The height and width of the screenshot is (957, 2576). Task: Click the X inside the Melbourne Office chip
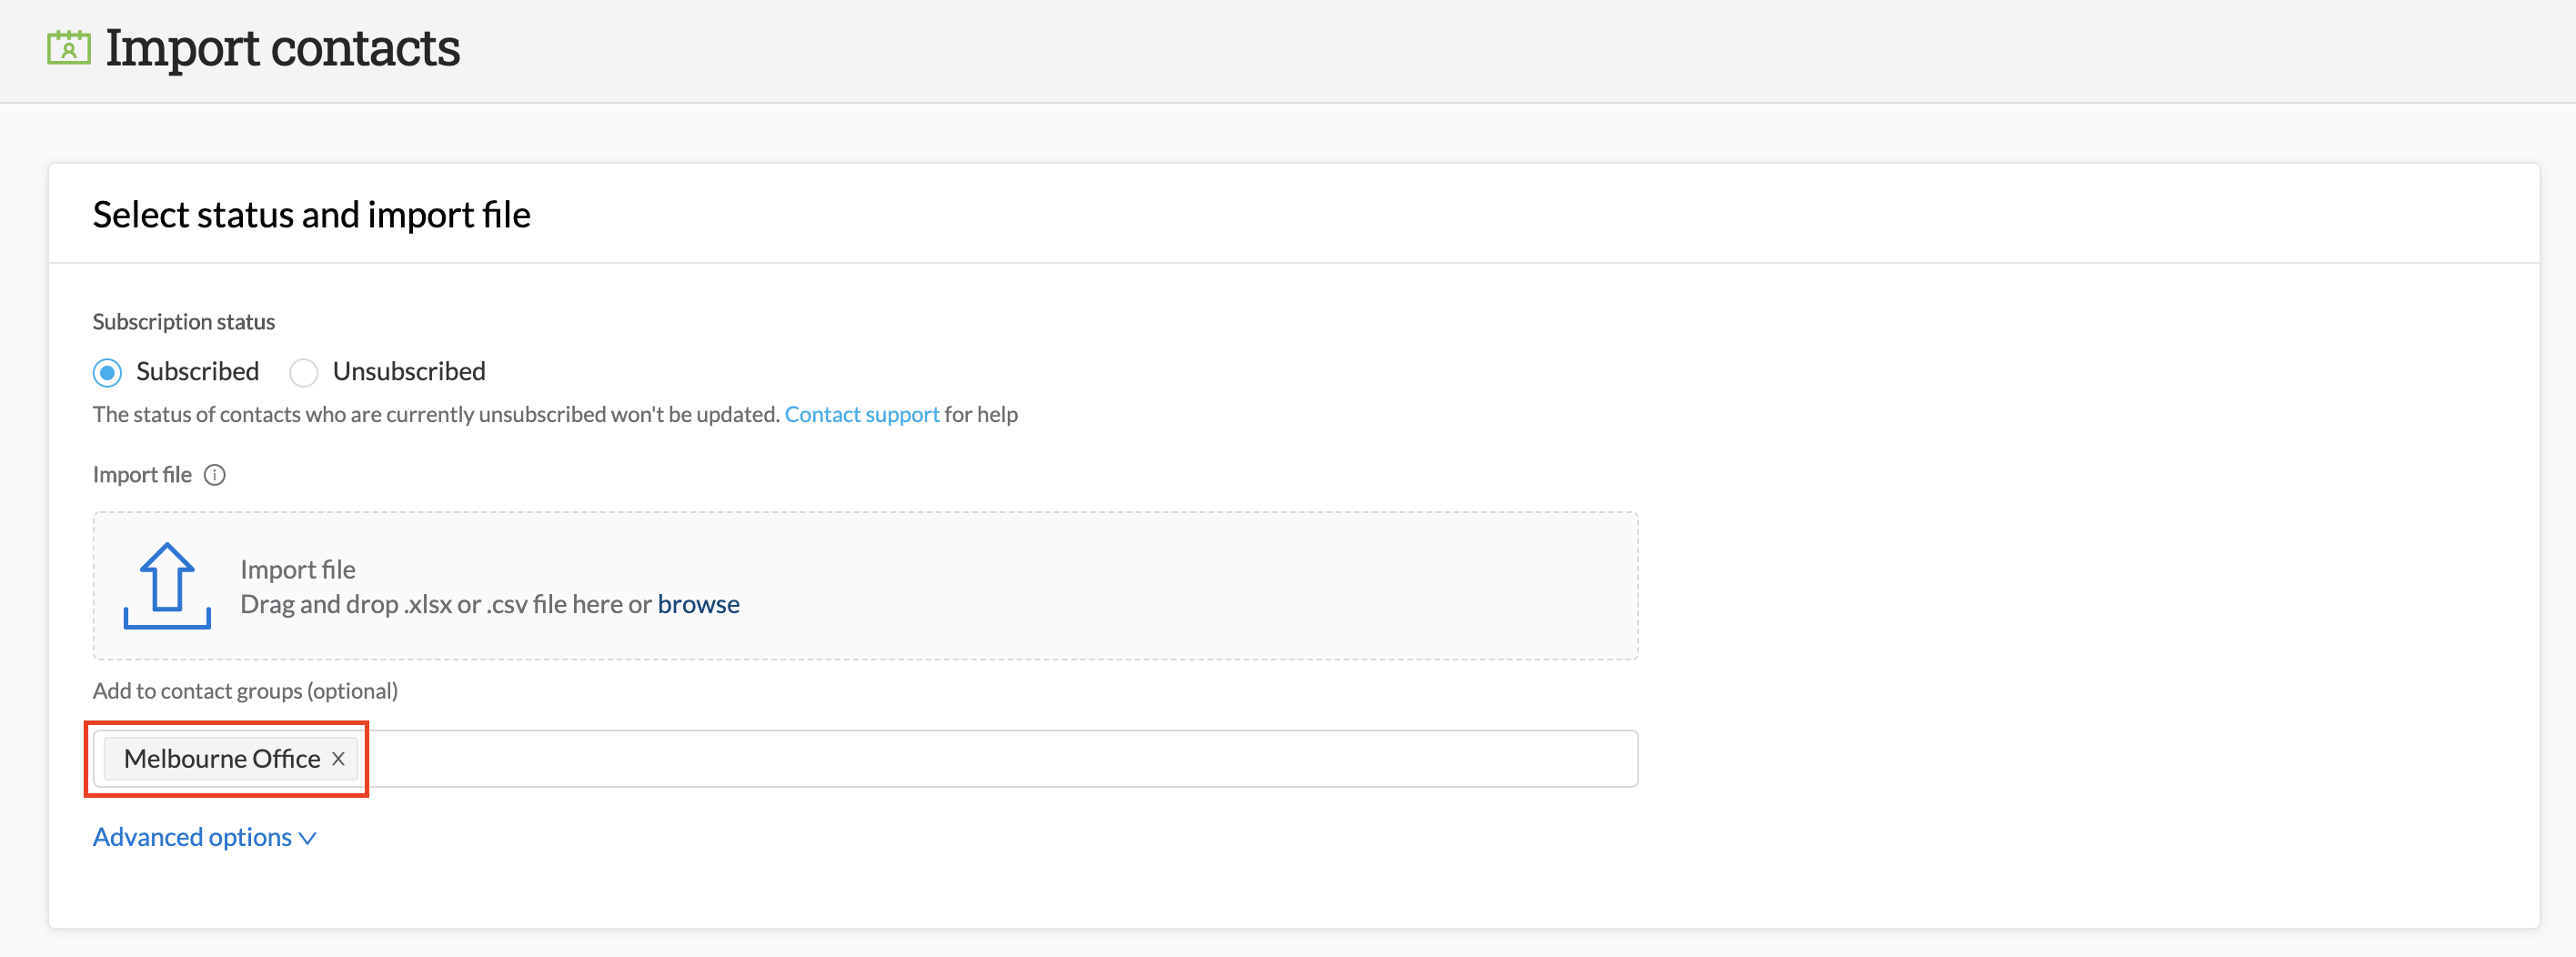coord(338,759)
